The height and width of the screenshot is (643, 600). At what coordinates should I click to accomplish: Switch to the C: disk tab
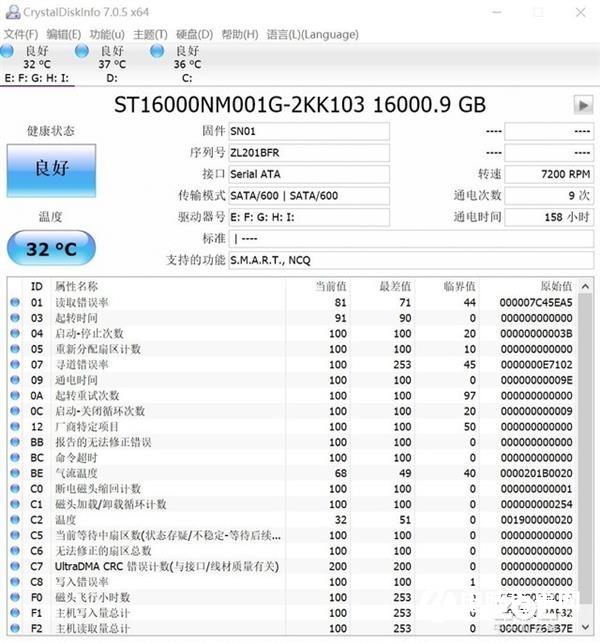tap(187, 64)
